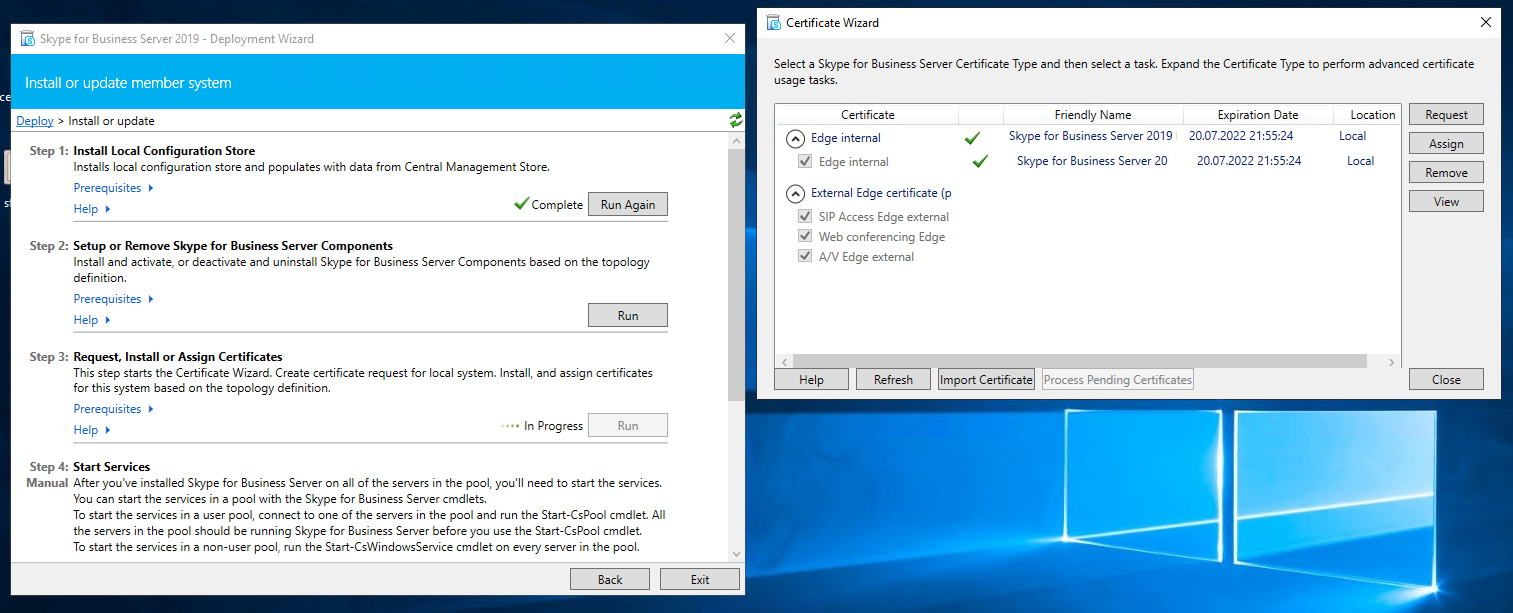Collapse the External Edge certificate group
This screenshot has width=1513, height=613.
click(795, 193)
